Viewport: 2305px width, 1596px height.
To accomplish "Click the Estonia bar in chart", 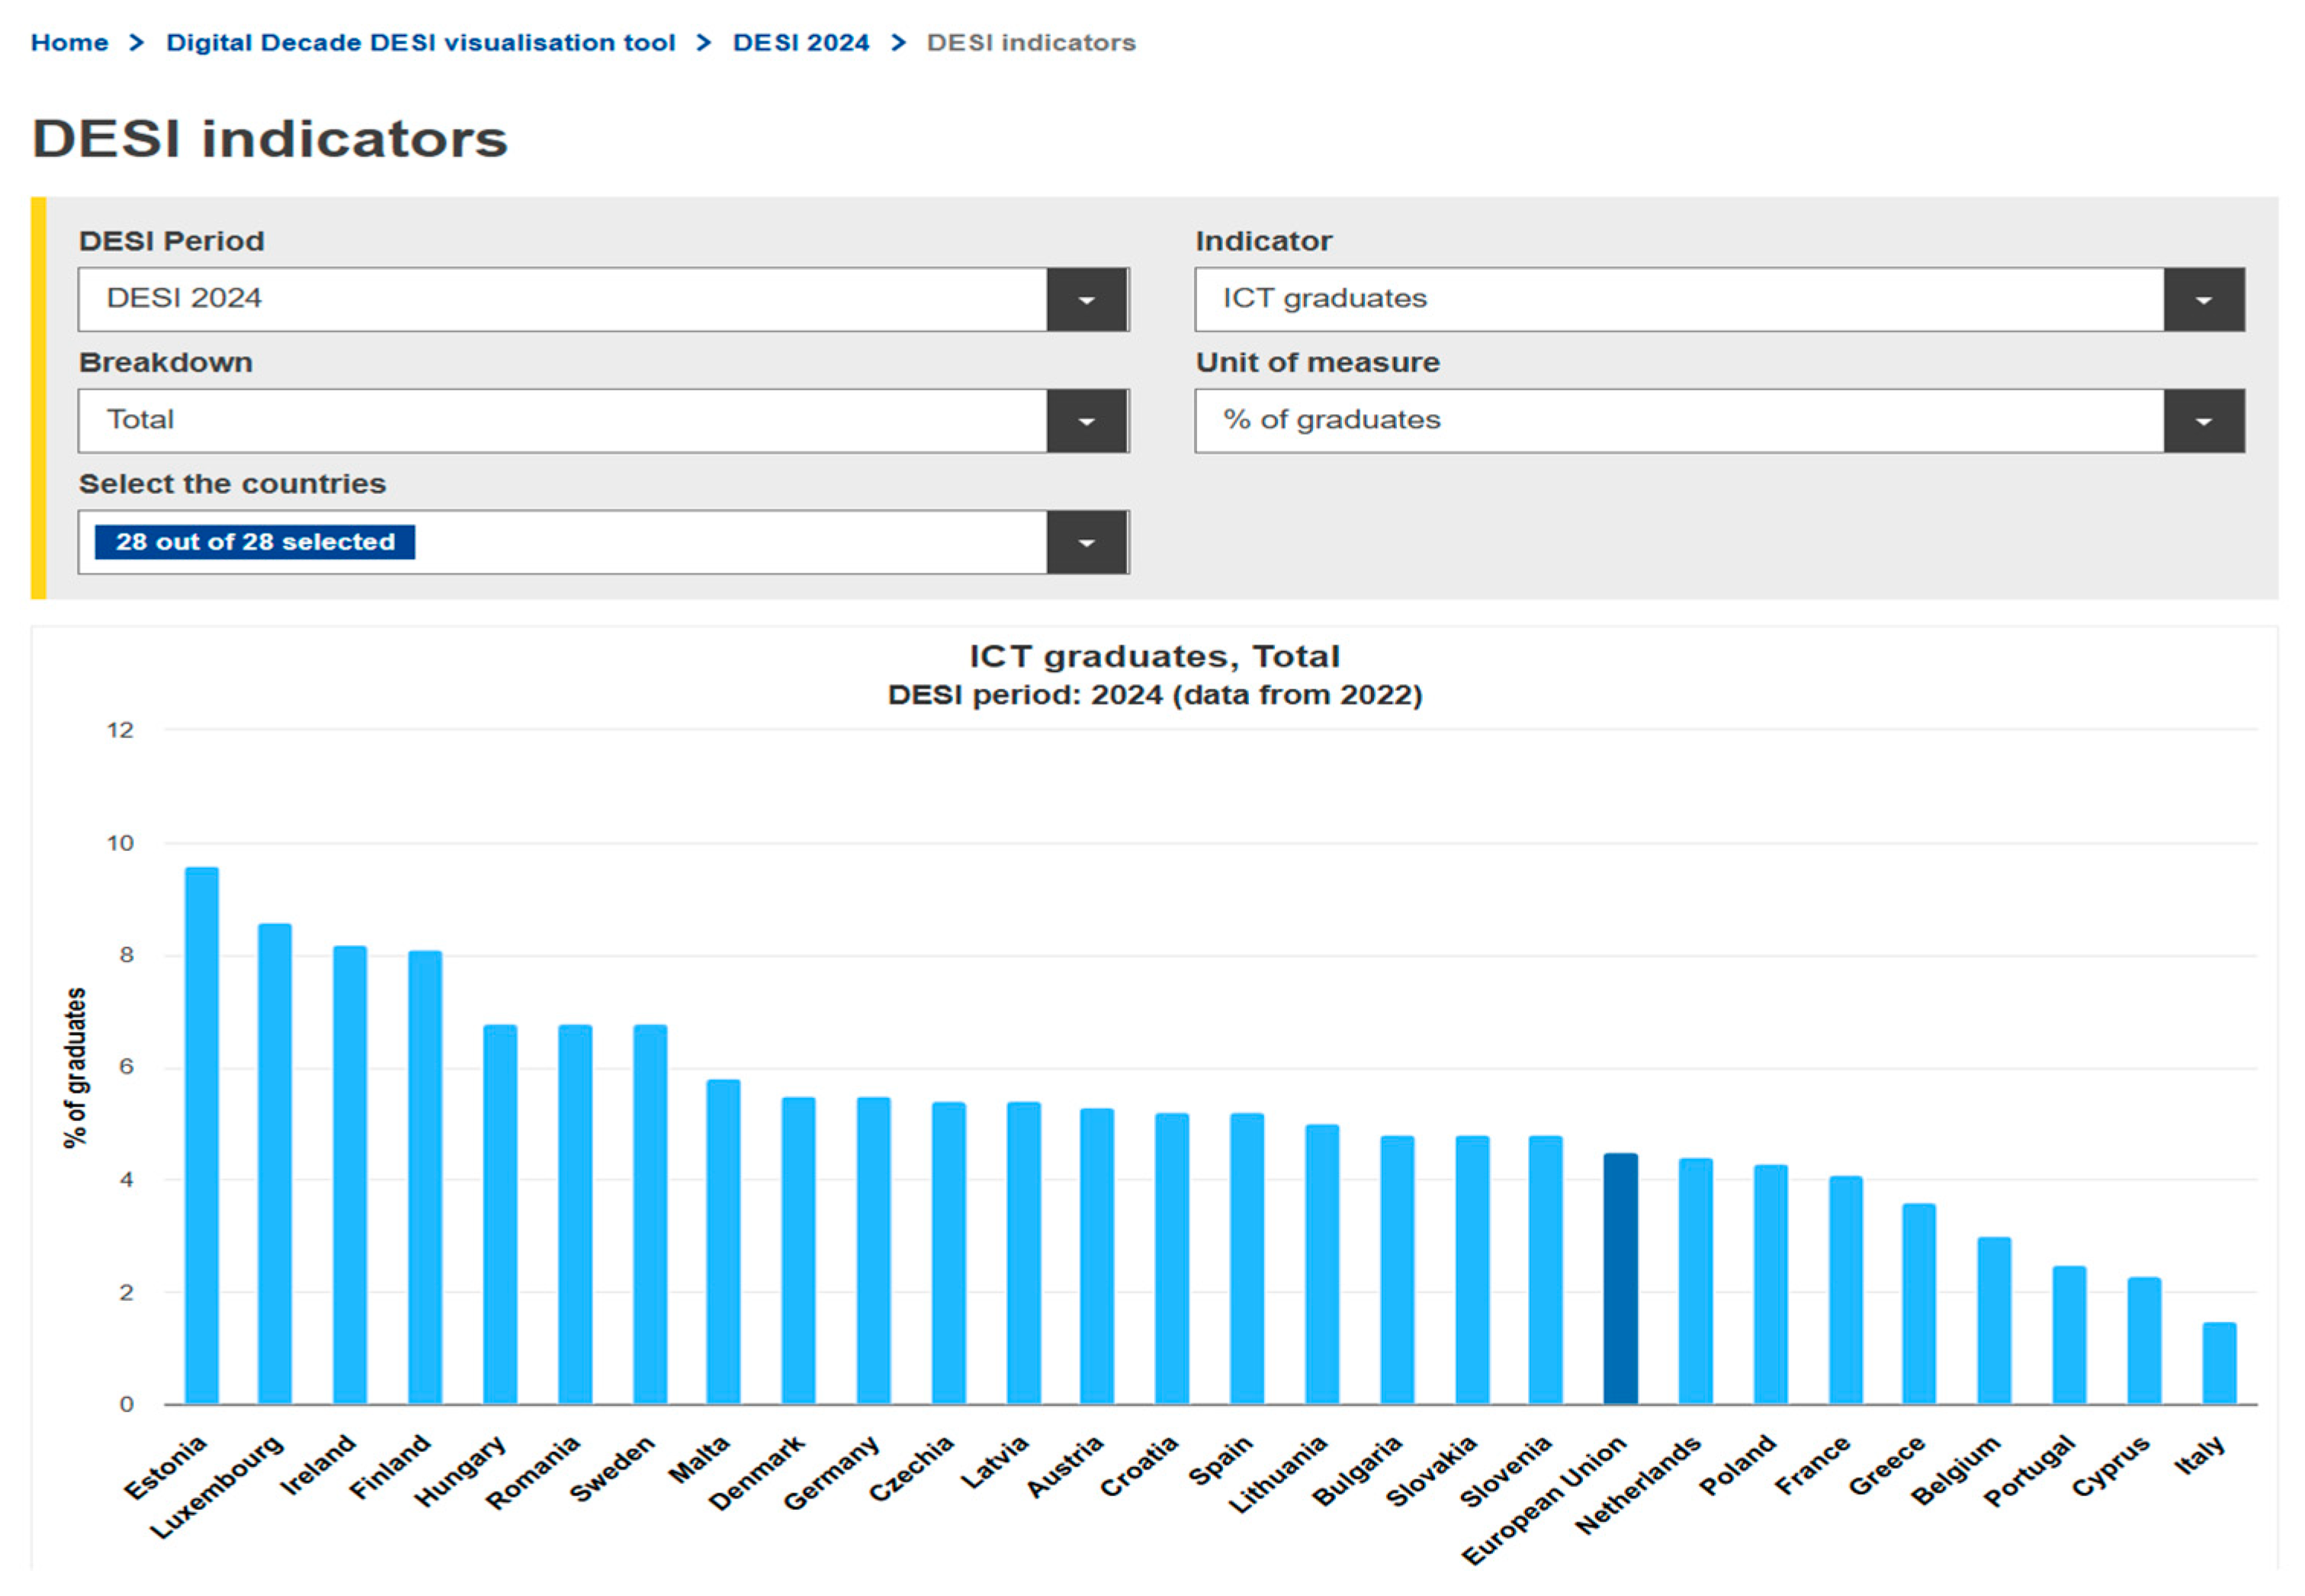I will click(x=202, y=1135).
